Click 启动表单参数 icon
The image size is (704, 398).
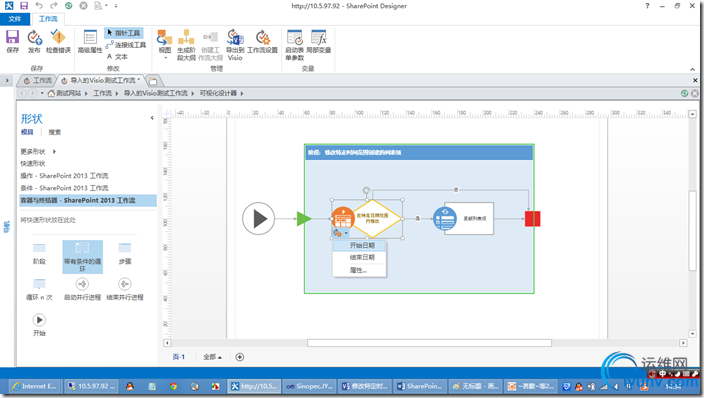pyautogui.click(x=295, y=44)
